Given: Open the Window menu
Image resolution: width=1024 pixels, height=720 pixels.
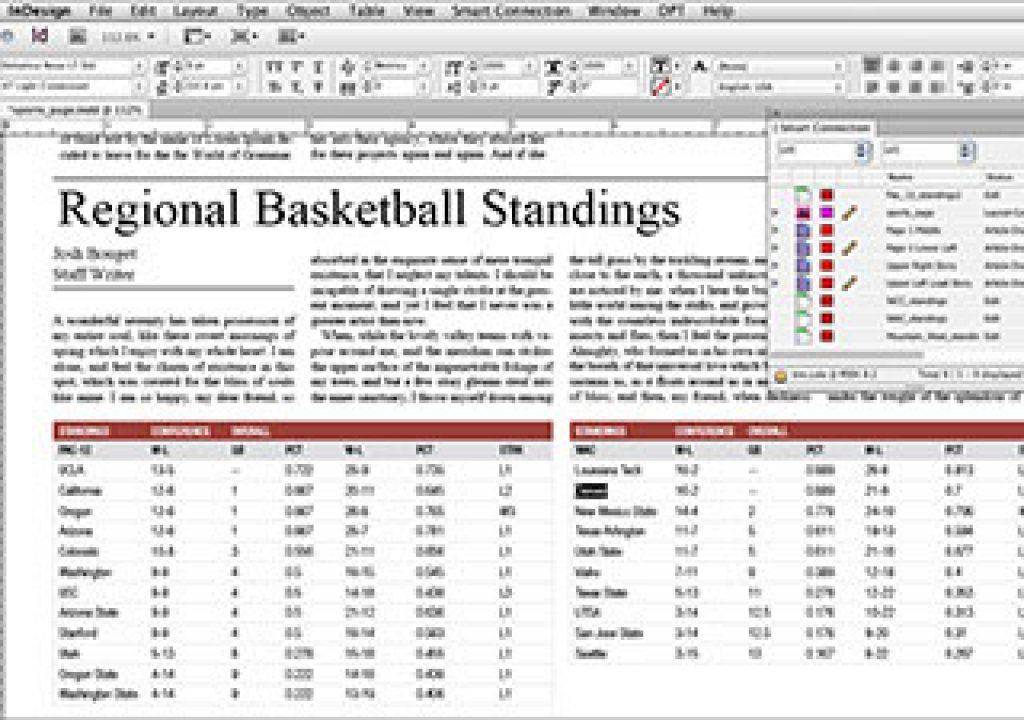Looking at the screenshot, I should coord(613,10).
